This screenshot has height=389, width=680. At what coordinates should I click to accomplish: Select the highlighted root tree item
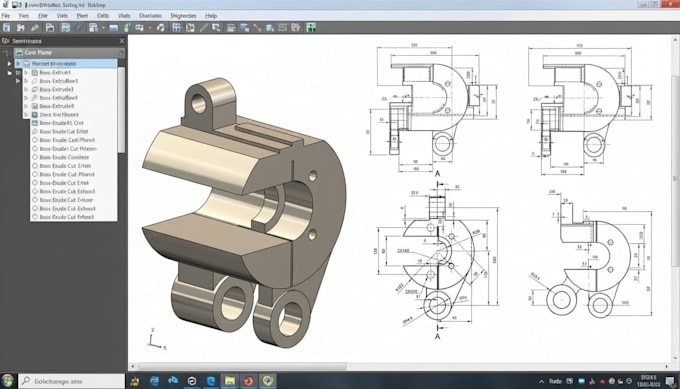(66, 64)
